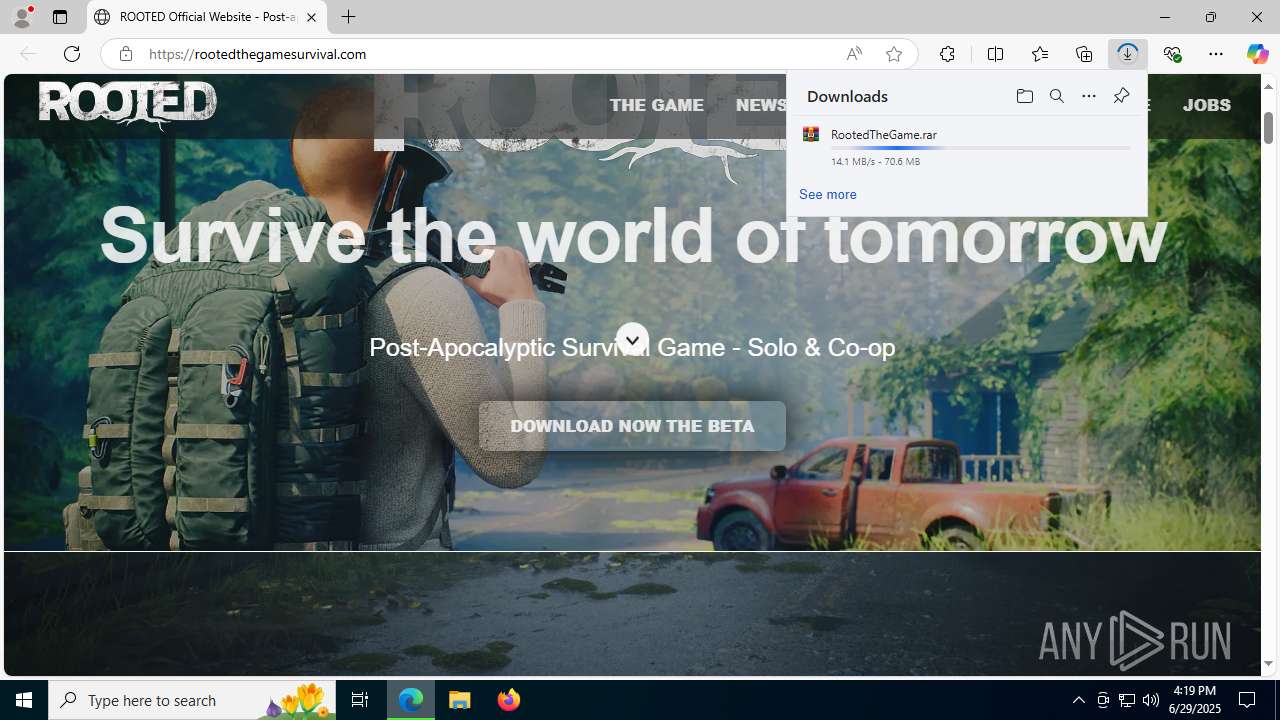1280x720 pixels.
Task: Open downloads folder from Downloads panel
Action: tap(1024, 96)
